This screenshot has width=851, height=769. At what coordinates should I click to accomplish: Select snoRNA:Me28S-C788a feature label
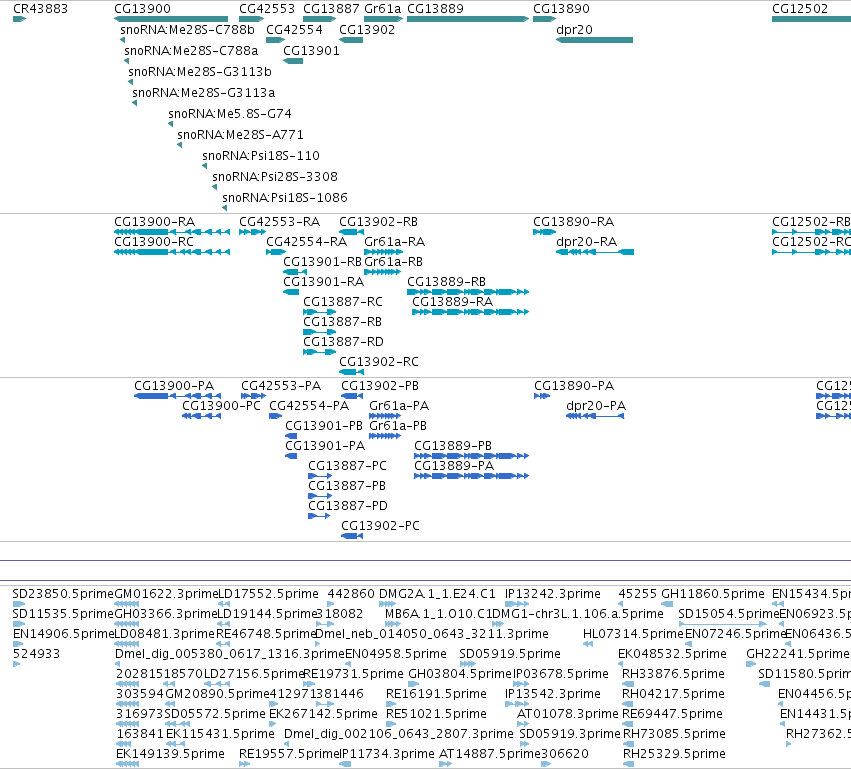191,50
